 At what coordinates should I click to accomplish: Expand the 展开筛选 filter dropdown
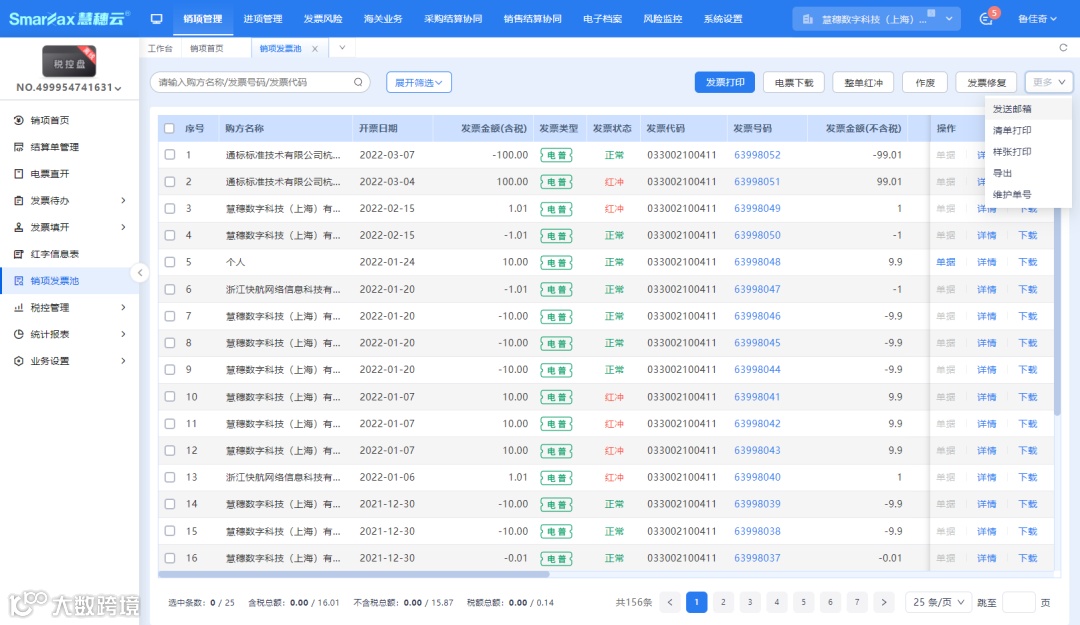tap(419, 82)
